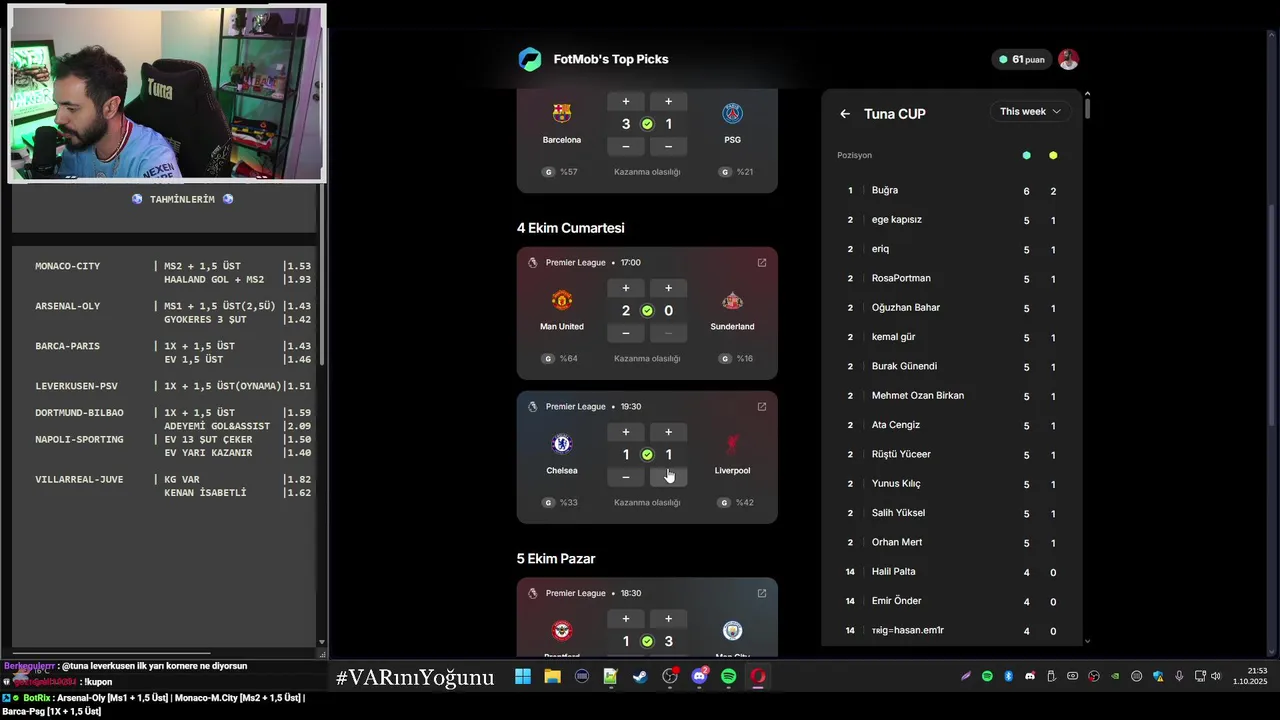The image size is (1280, 720).
Task: Click the 4 Ekim Cumartesi heading
Action: tap(570, 228)
